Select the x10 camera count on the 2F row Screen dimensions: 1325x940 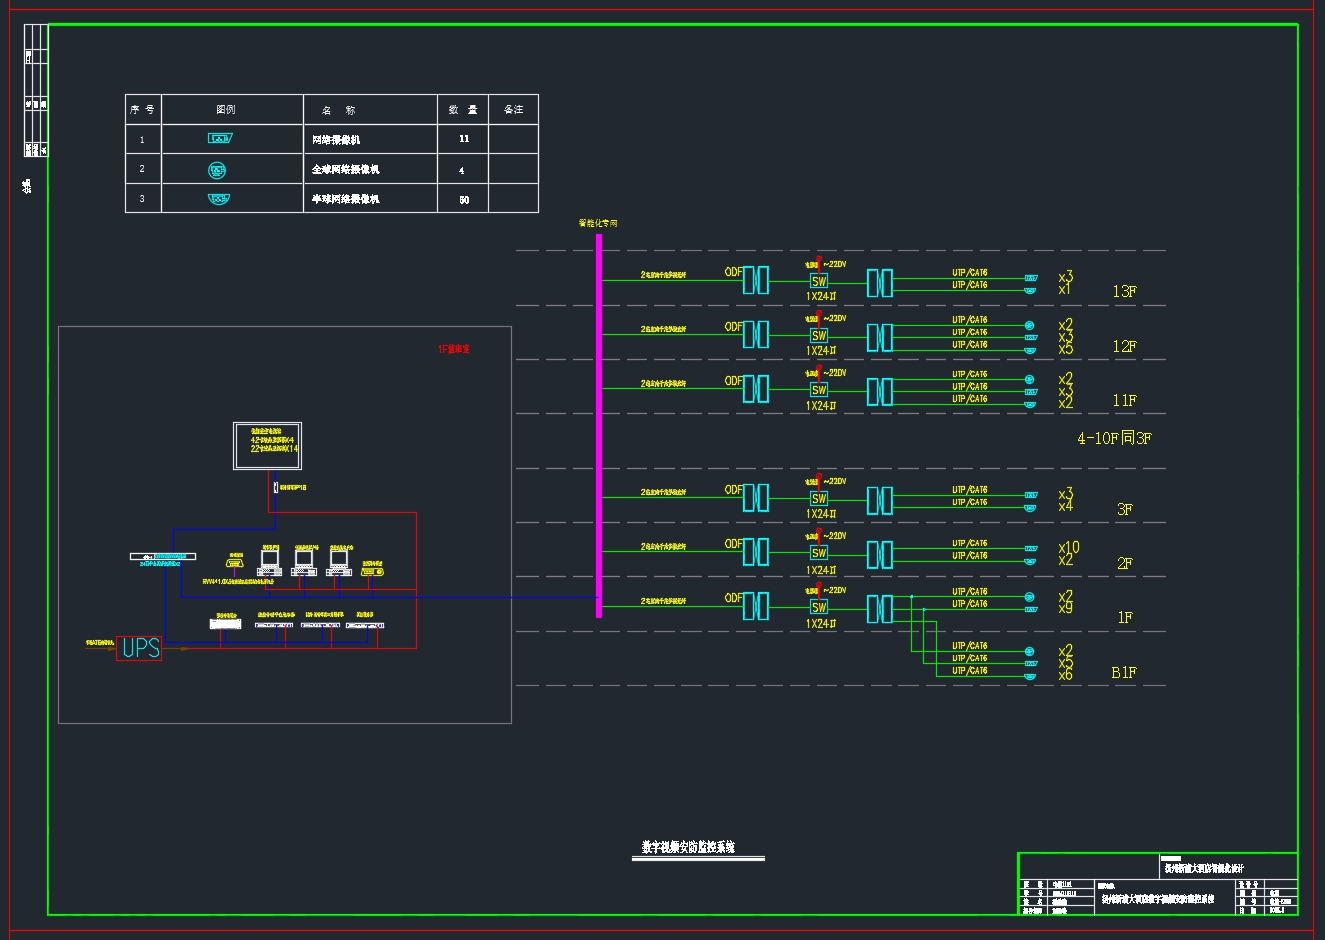1069,547
